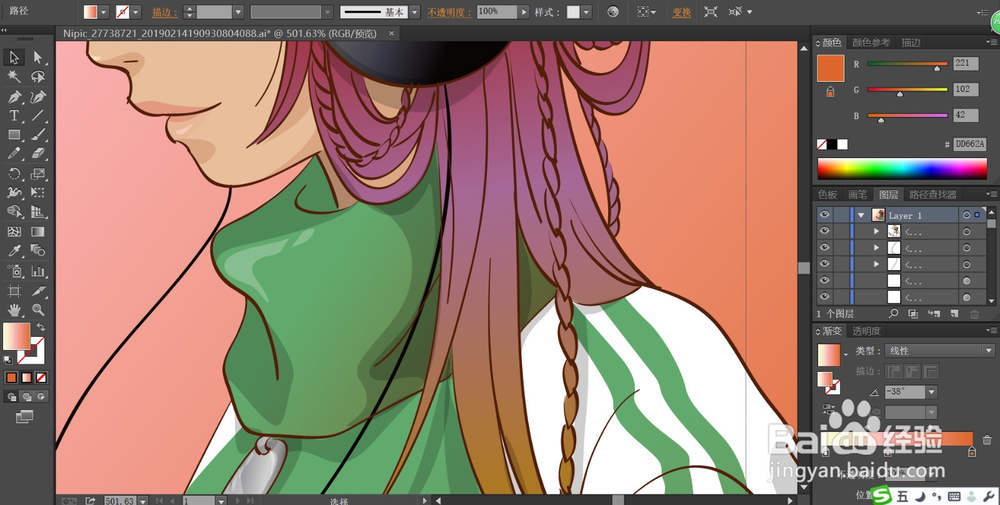Click the change screen mode icon
The image size is (1000, 505).
[x=24, y=416]
